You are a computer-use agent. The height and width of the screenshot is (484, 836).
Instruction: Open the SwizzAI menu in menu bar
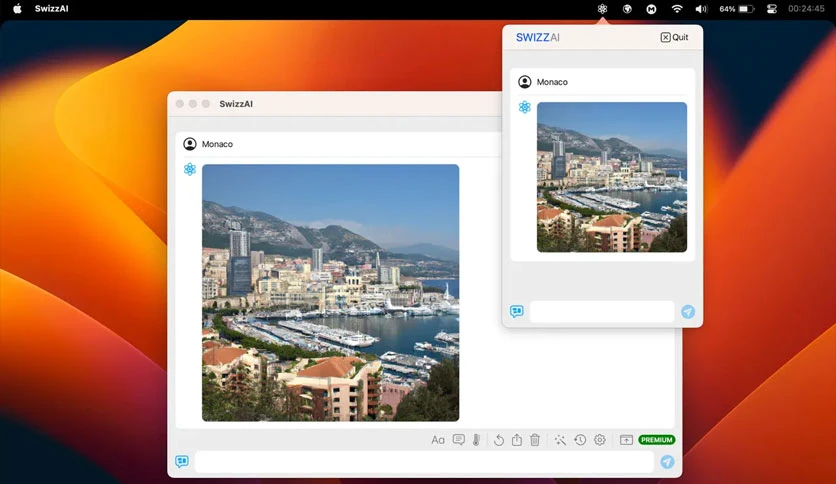52,9
